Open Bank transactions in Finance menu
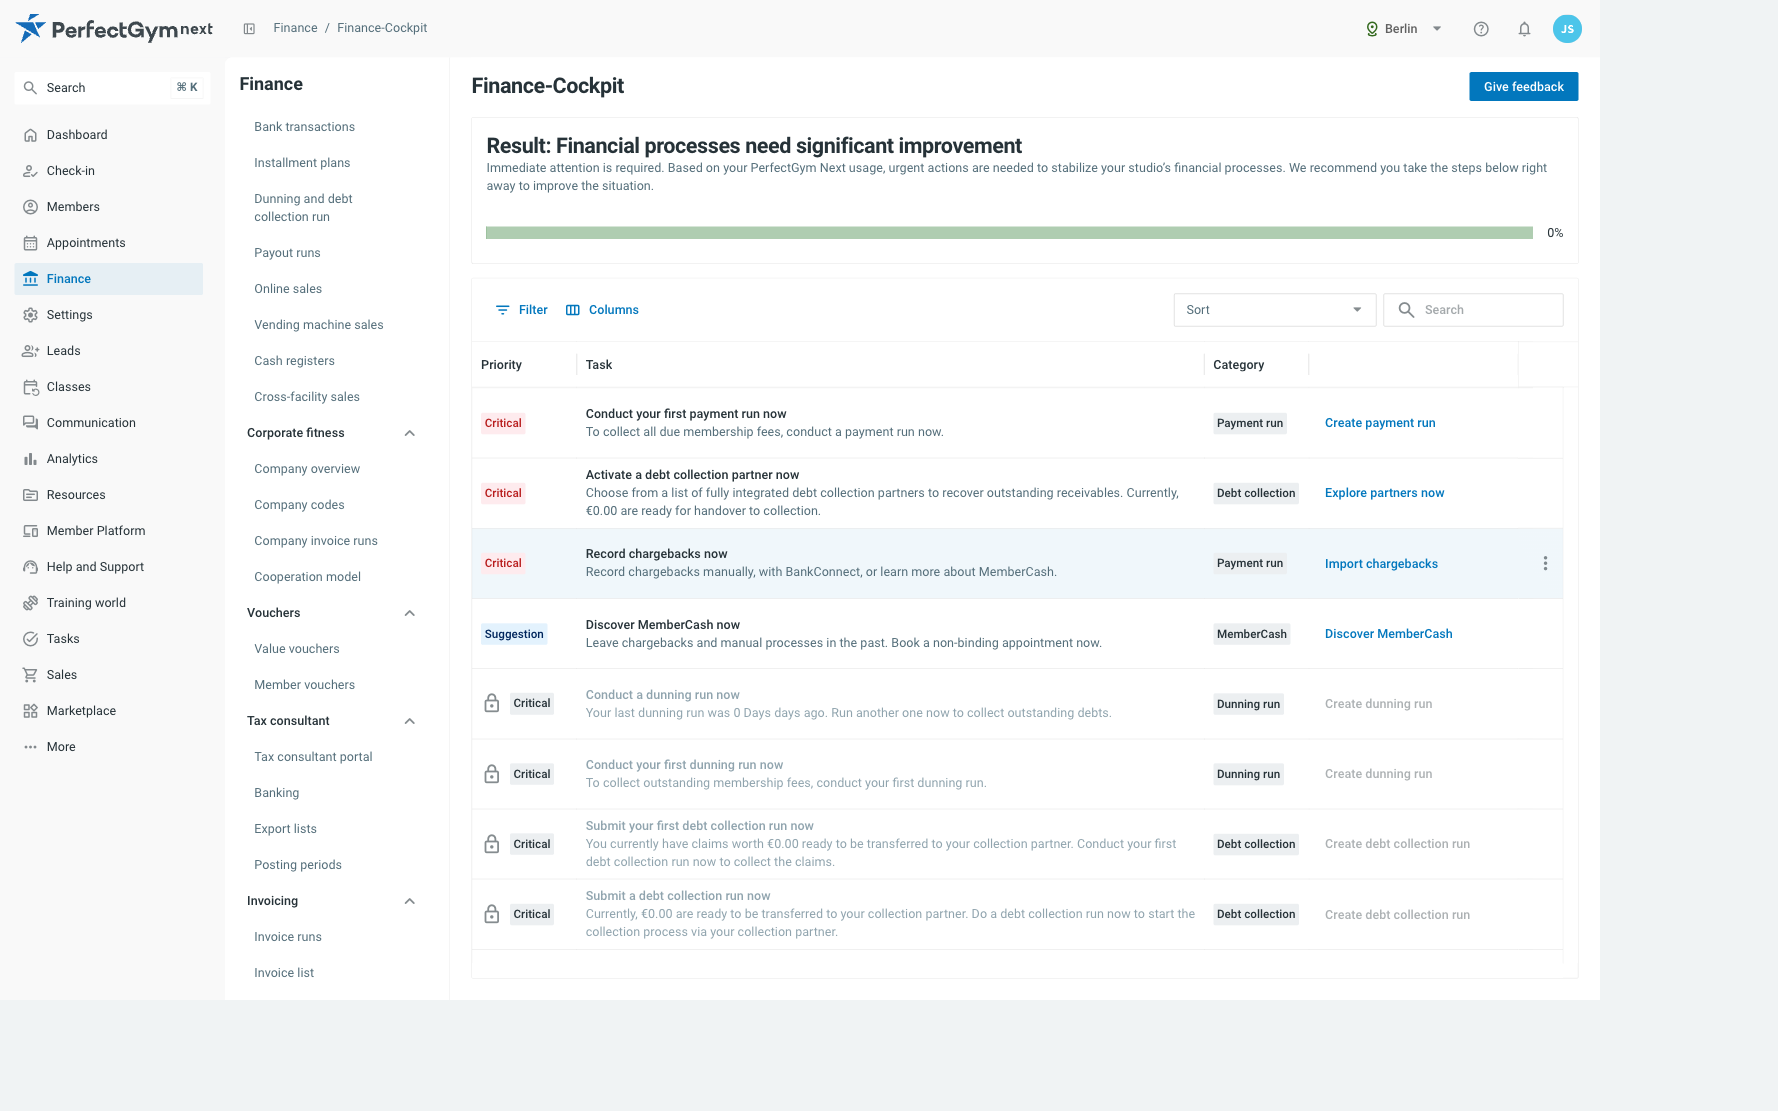 coord(304,127)
